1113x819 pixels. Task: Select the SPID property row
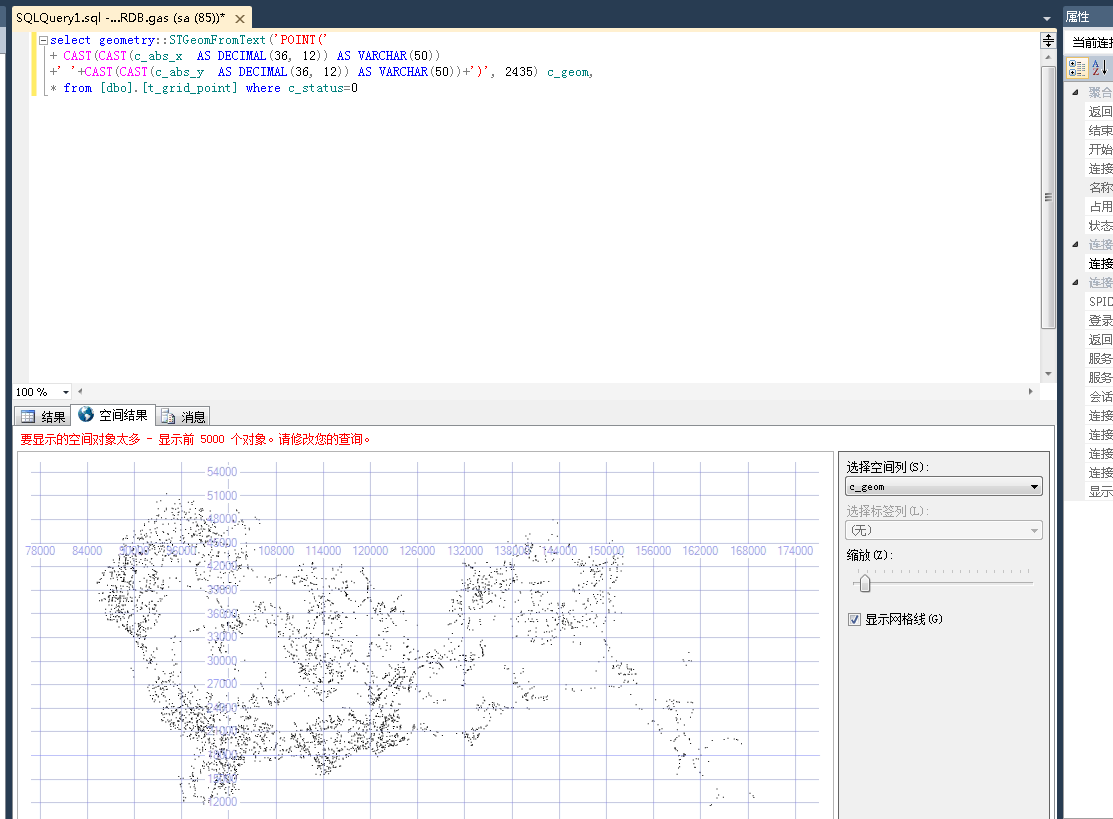tap(1100, 302)
